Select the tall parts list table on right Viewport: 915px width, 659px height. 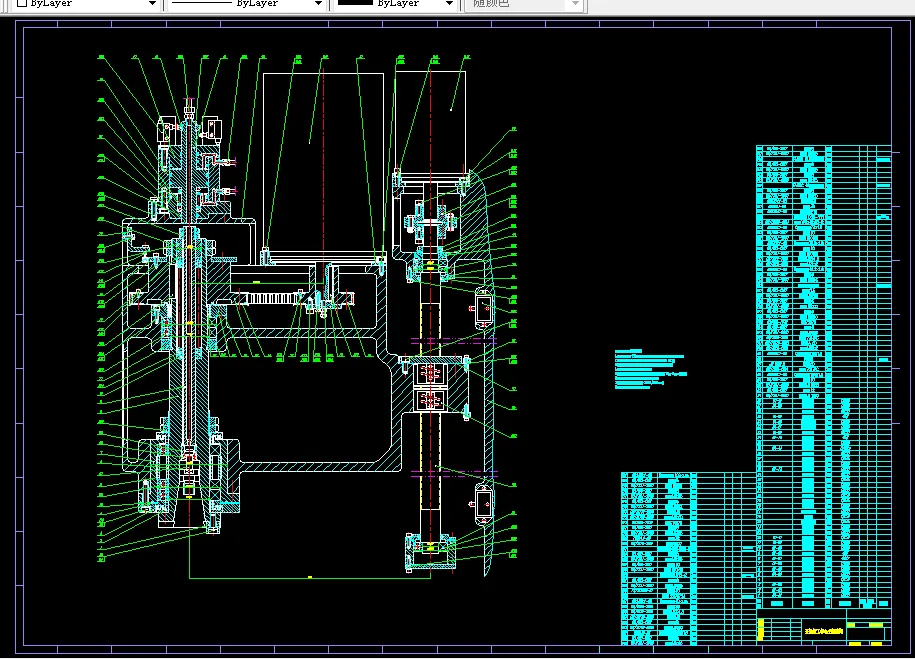click(x=823, y=377)
